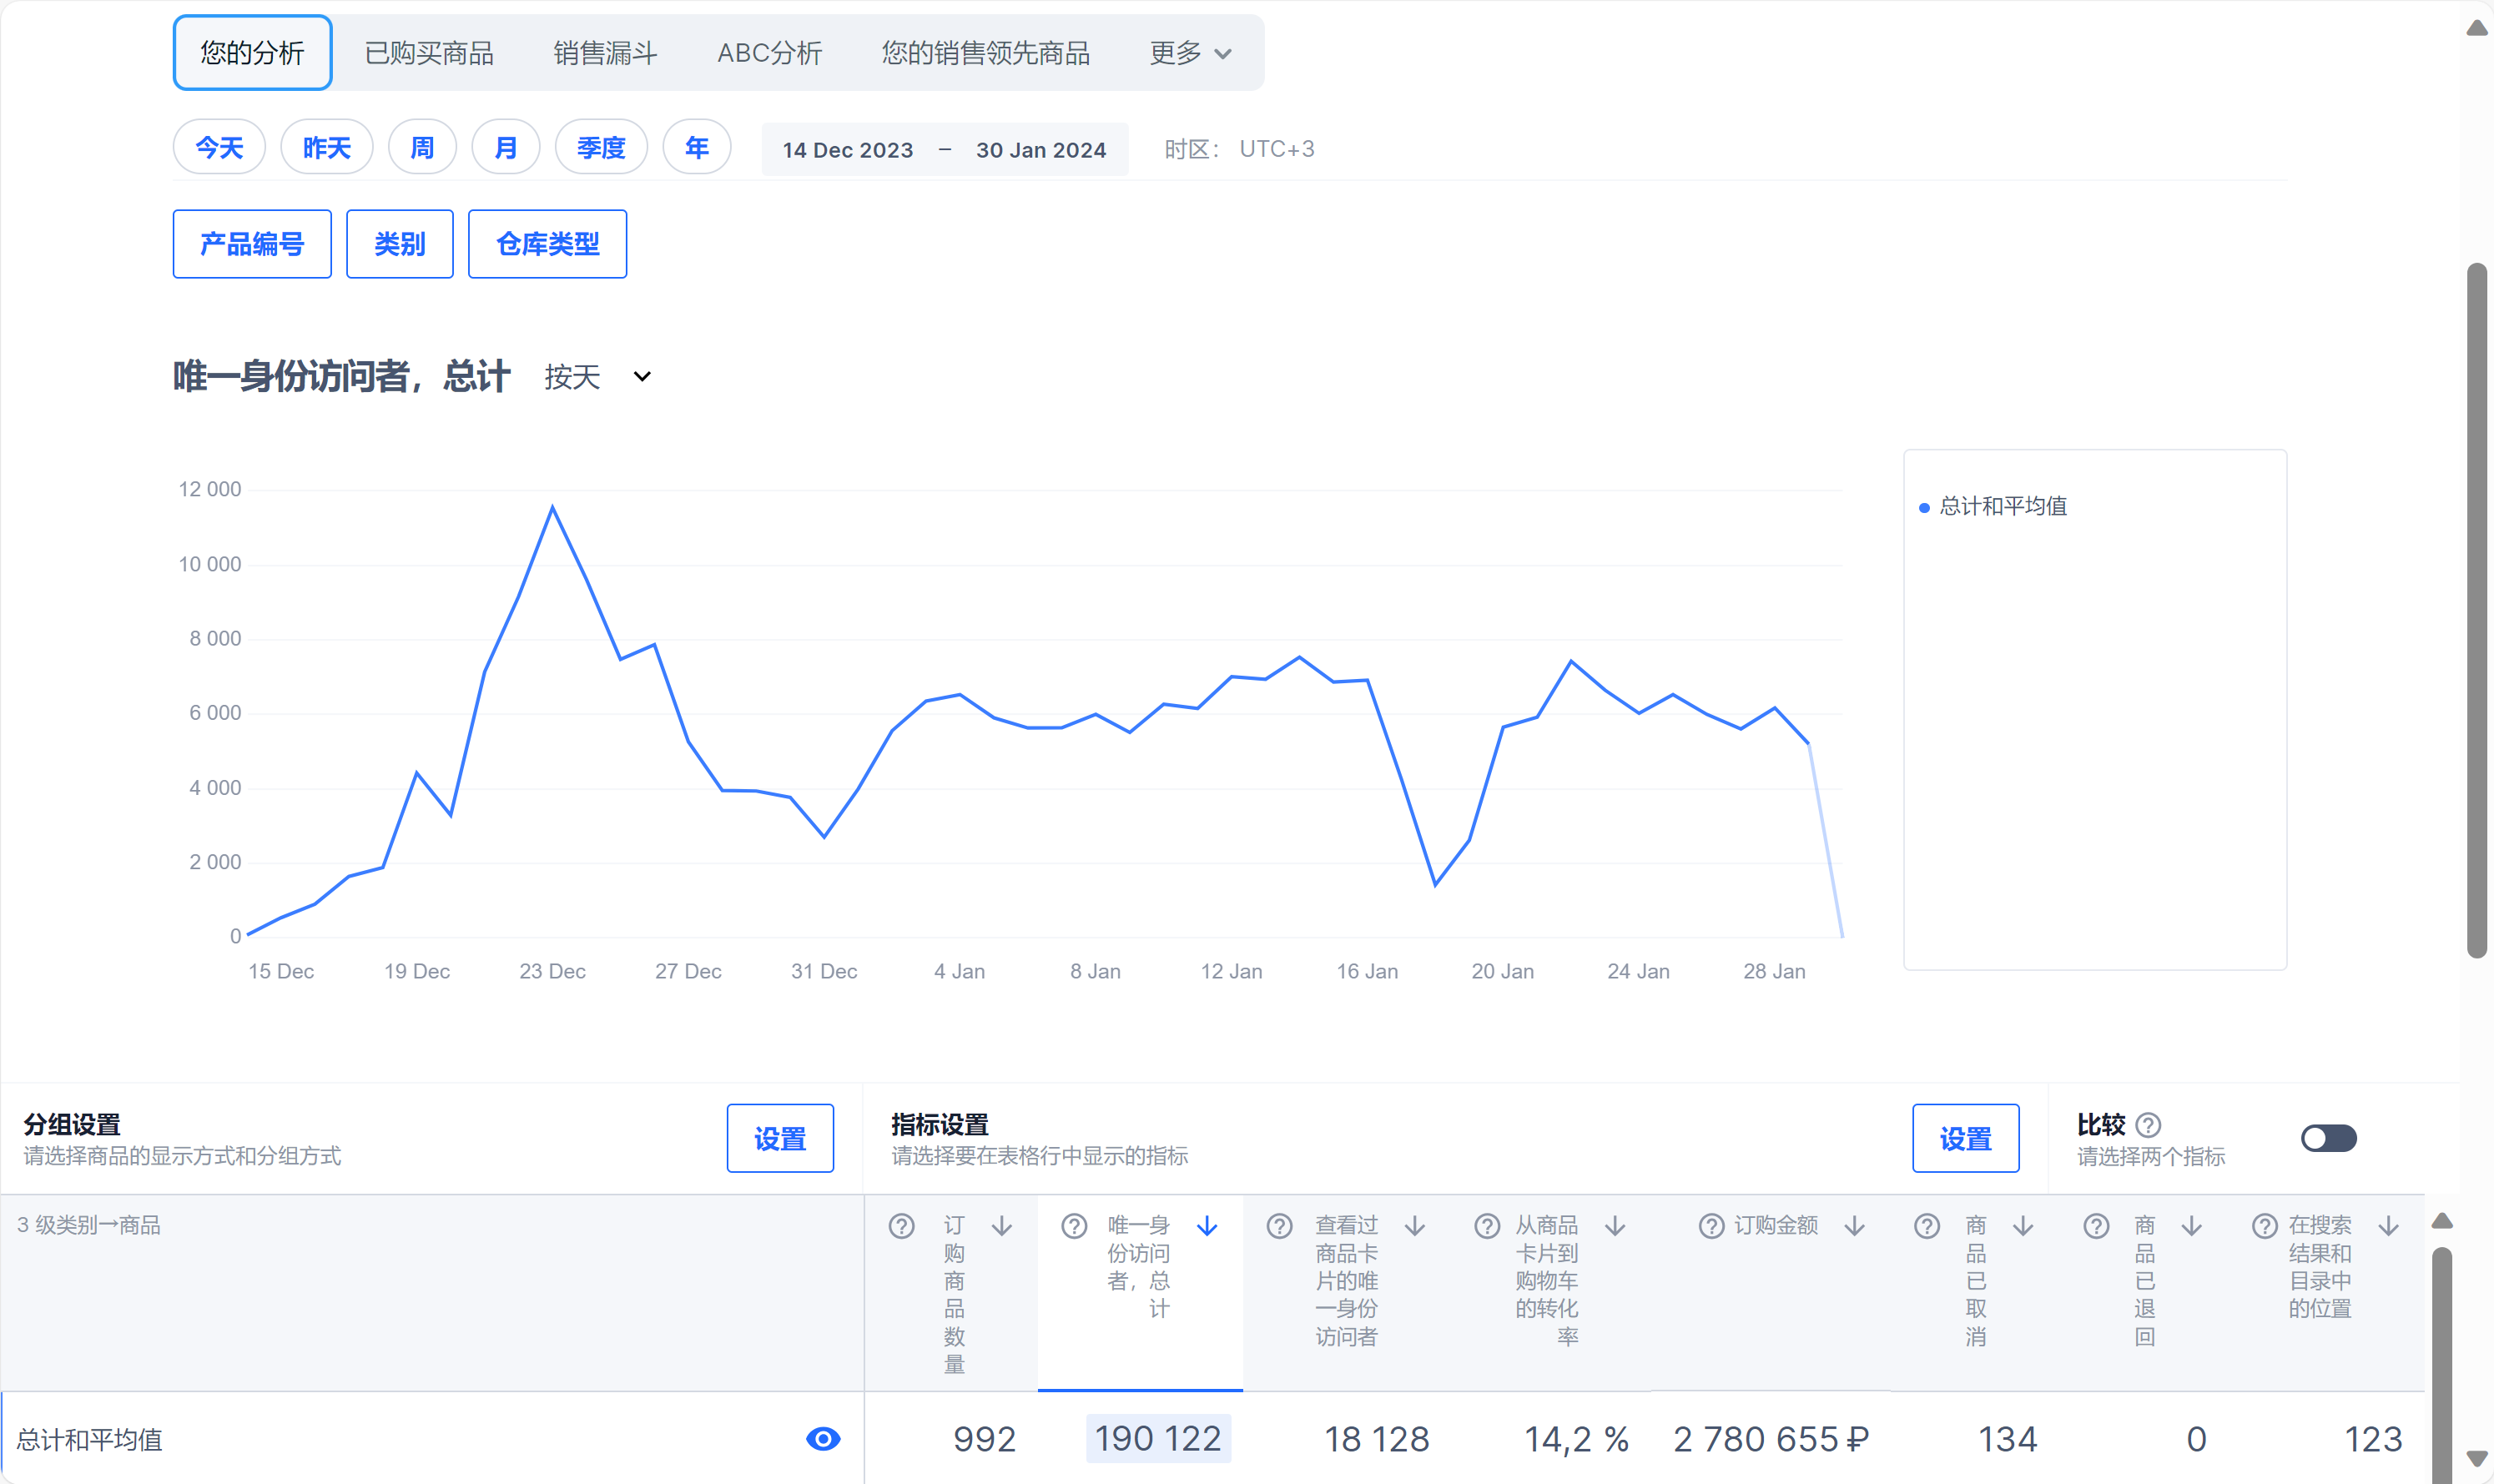Screen dimensions: 2494x1484
Task: Click help icon next to 比较 label
Action: 2148,1125
